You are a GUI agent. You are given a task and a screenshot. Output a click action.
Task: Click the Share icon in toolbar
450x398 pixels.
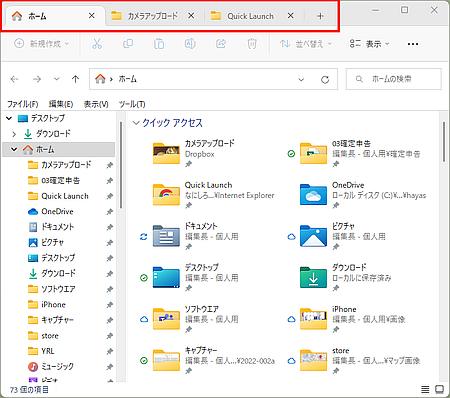pyautogui.click(x=221, y=44)
